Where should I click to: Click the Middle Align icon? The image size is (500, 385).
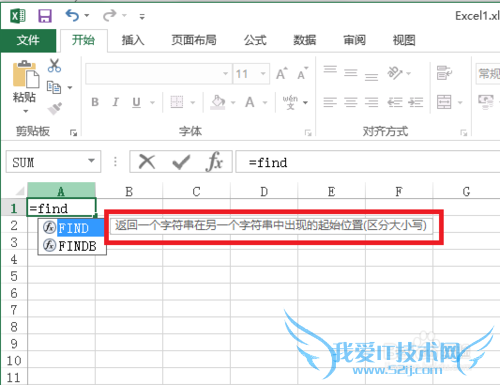(x=351, y=73)
